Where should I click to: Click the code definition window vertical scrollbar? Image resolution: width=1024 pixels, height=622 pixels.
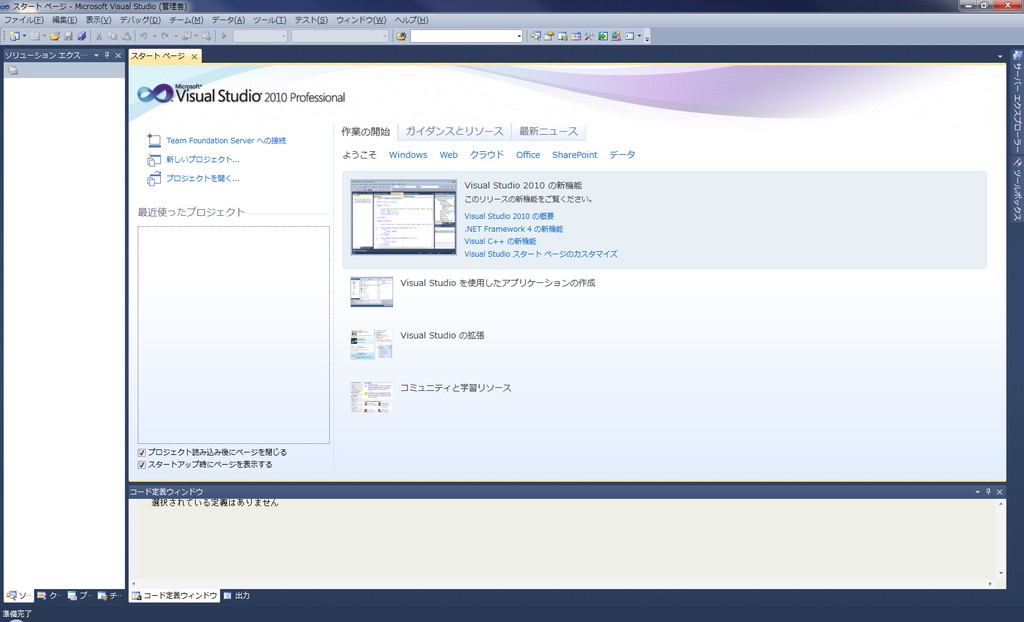tap(1000, 538)
